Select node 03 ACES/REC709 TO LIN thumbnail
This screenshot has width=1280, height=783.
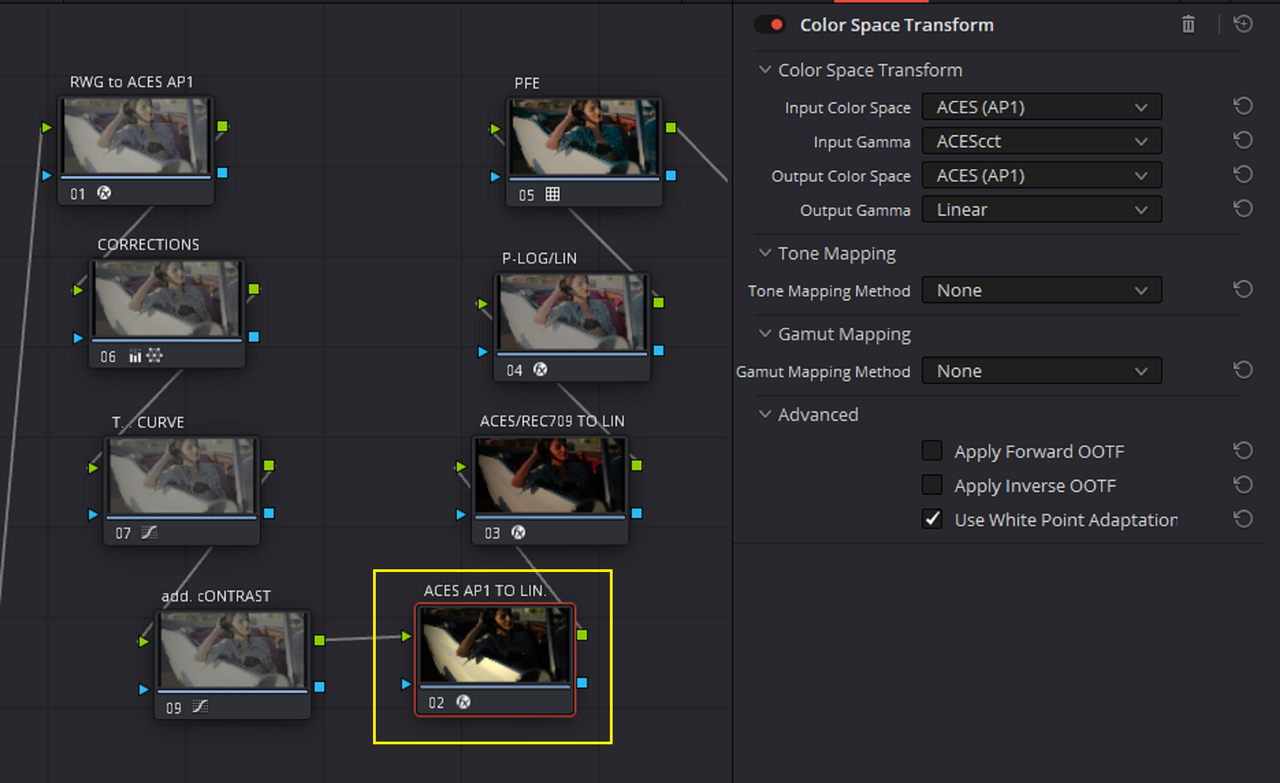point(551,476)
